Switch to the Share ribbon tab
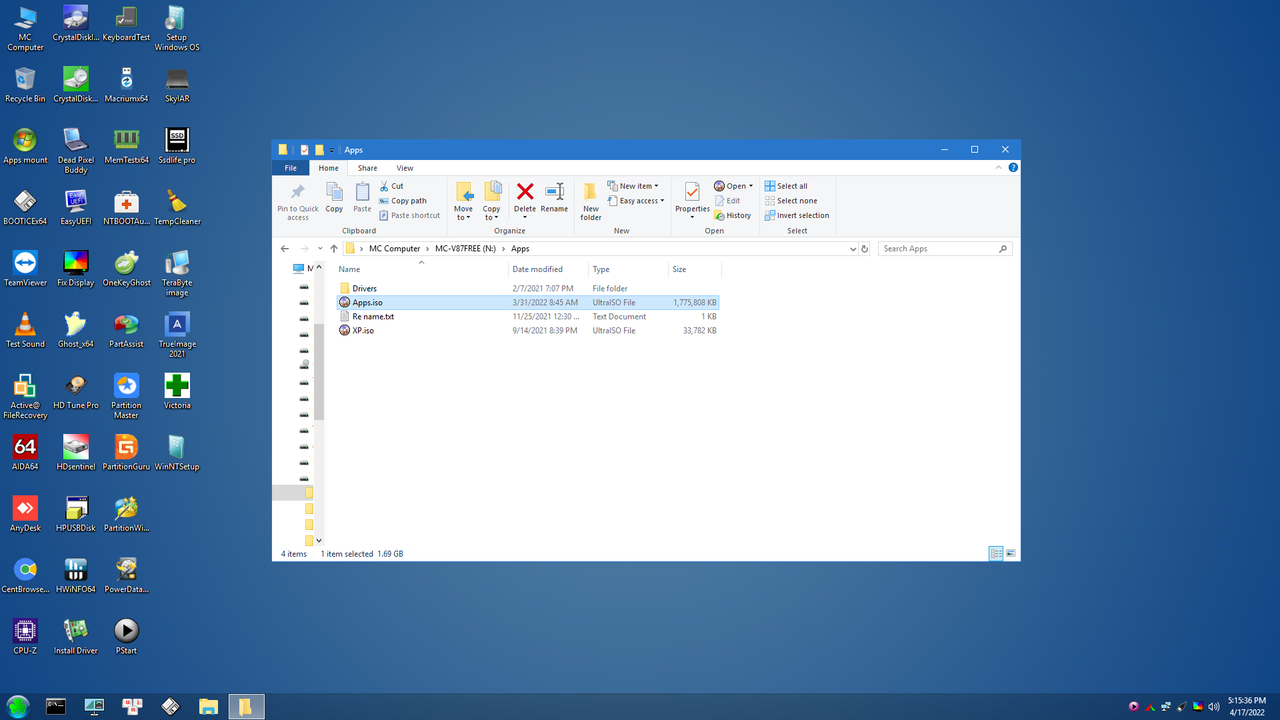Screen dimensions: 1280x720 (x=367, y=168)
